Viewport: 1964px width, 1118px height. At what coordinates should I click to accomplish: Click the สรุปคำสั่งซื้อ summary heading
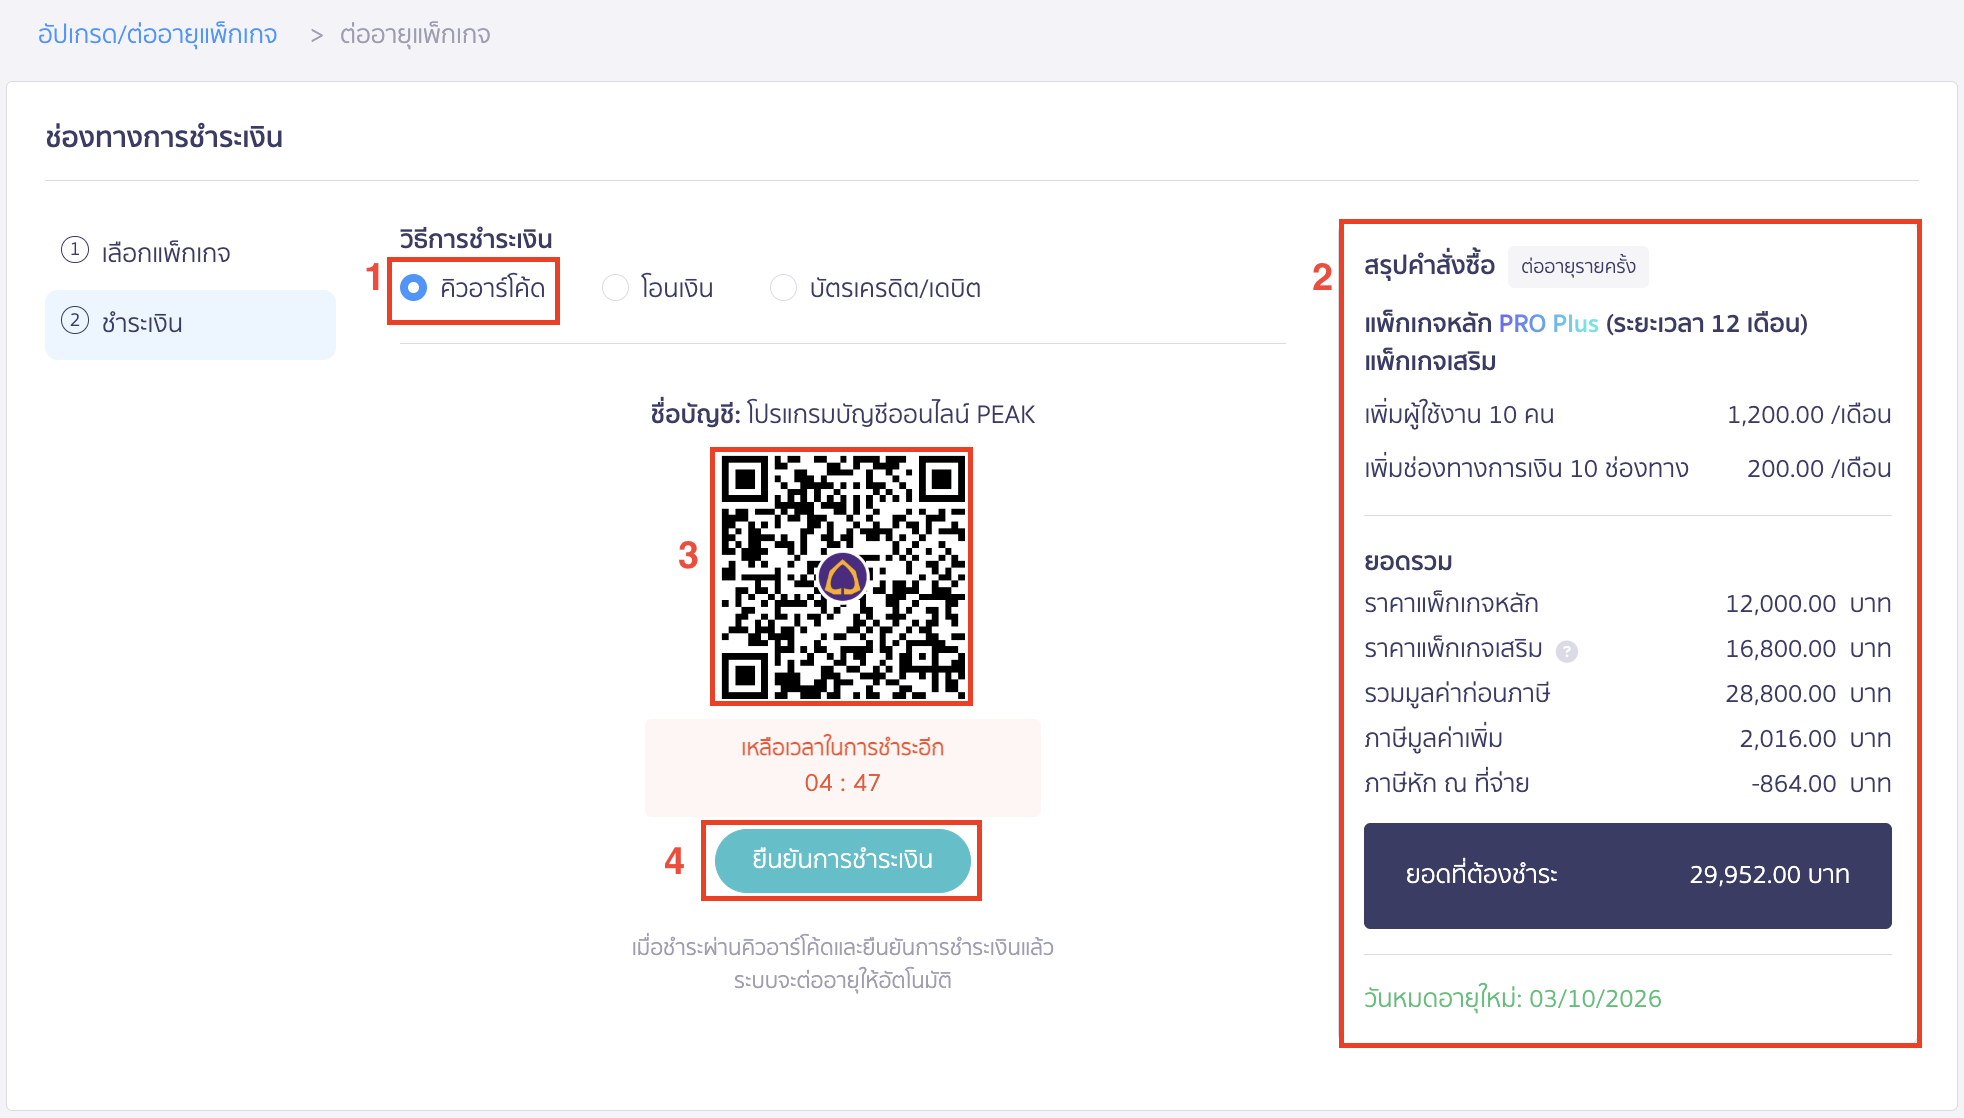pyautogui.click(x=1430, y=265)
